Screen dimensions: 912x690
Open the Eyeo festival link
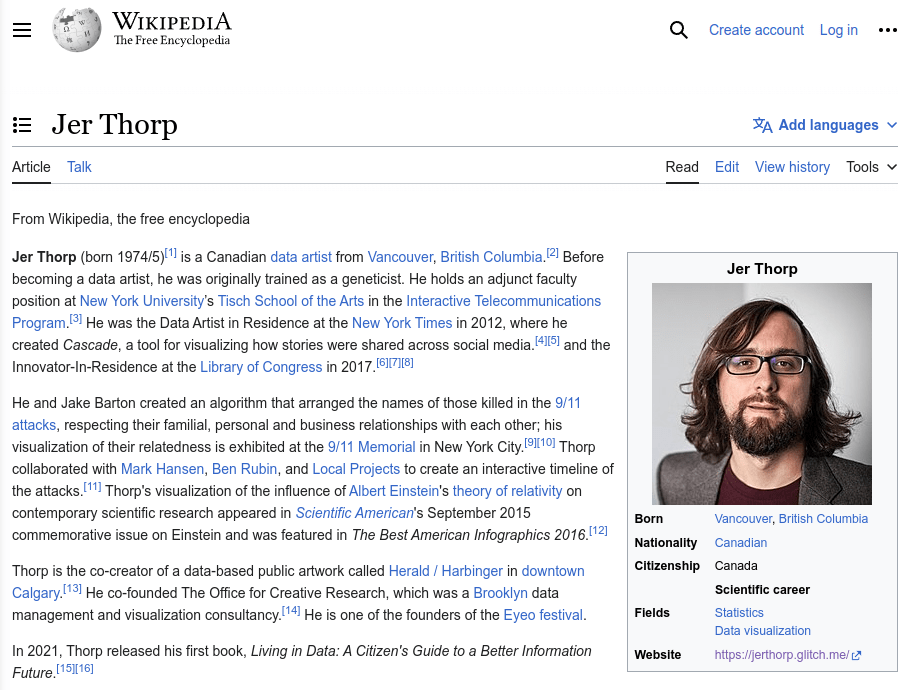[543, 616]
